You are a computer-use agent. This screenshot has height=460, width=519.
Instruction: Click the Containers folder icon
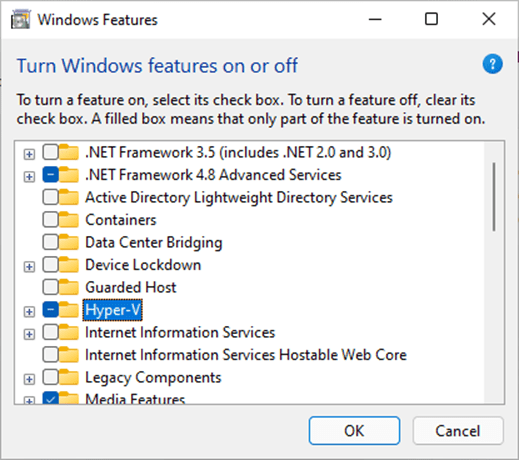(69, 220)
